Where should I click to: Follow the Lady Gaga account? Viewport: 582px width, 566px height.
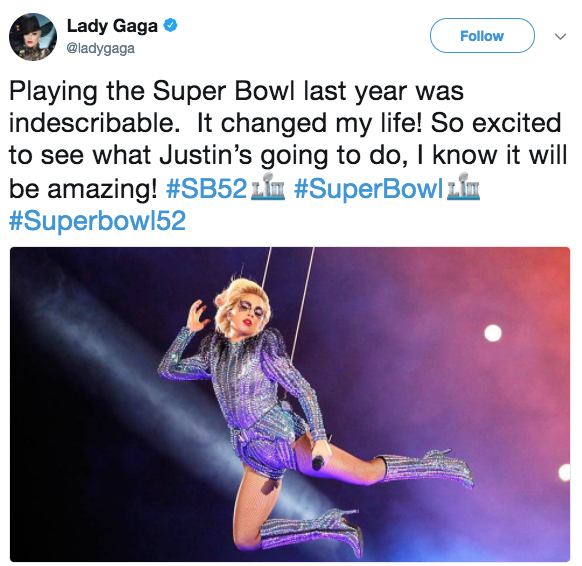[482, 36]
